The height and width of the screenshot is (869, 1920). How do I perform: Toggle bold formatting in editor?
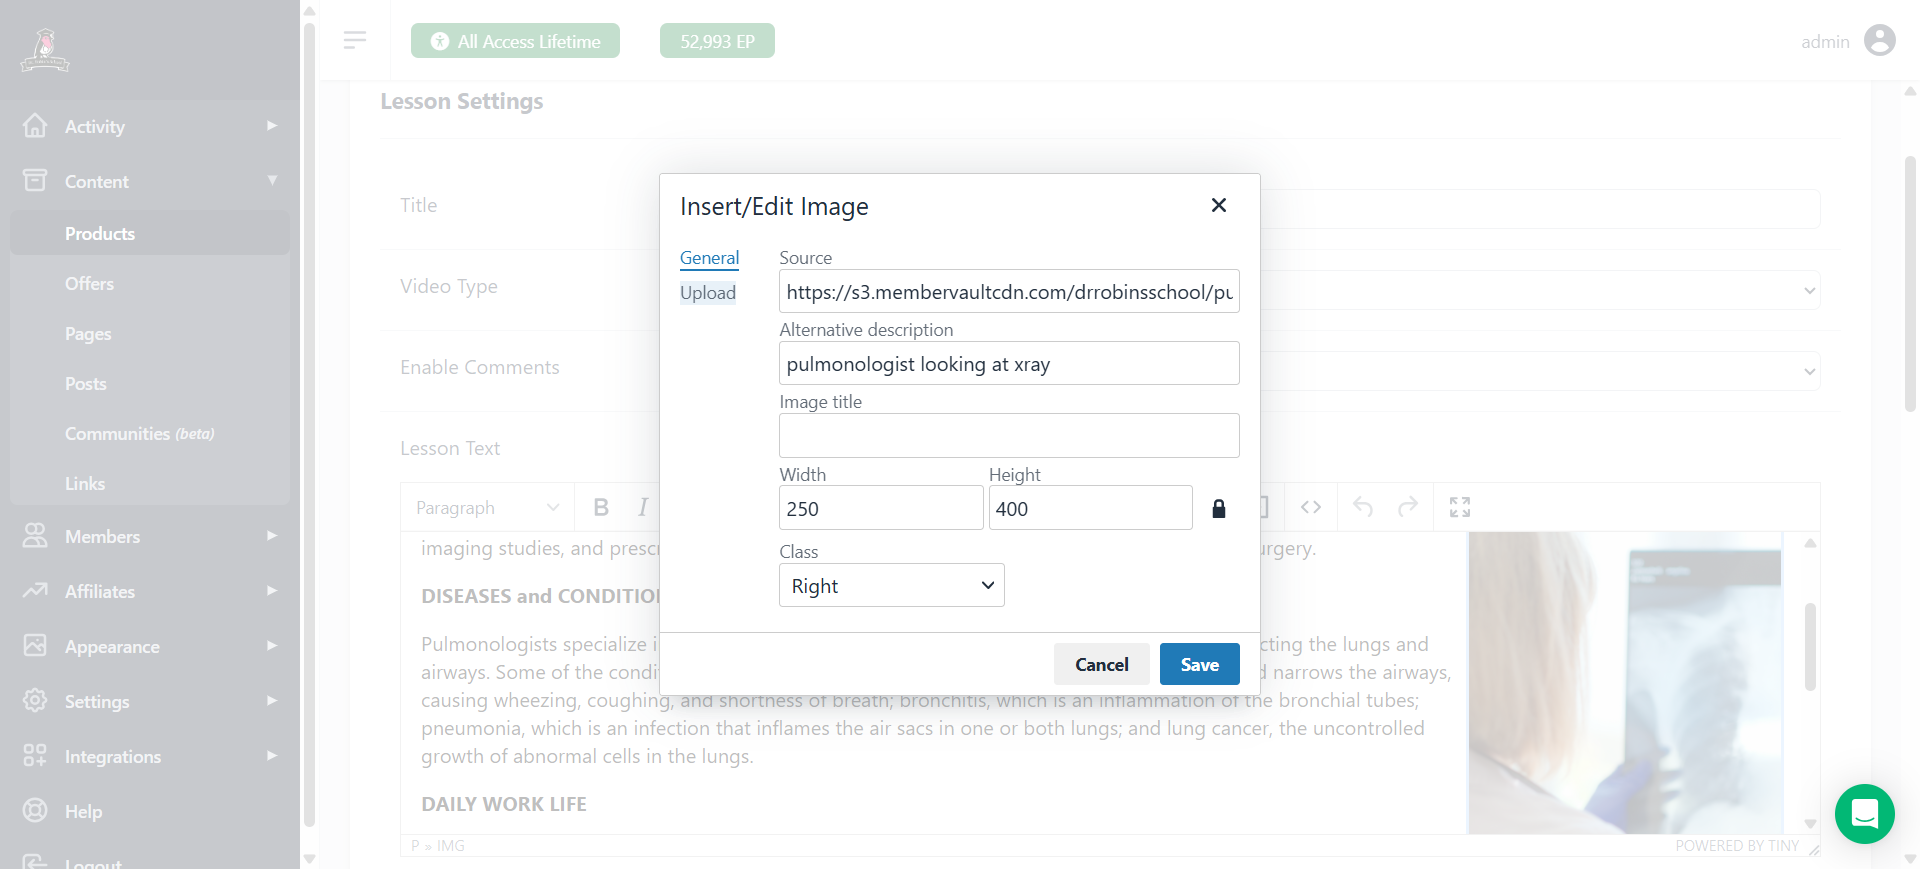(x=601, y=507)
